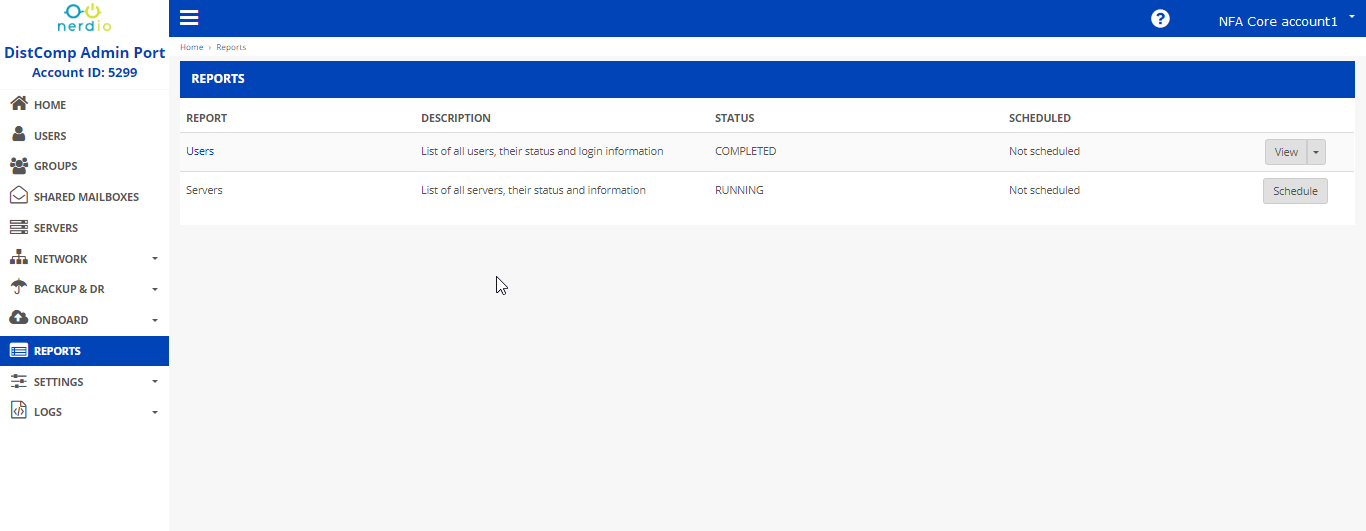Expand the Logs submenu arrow
The image size is (1366, 531).
point(155,412)
